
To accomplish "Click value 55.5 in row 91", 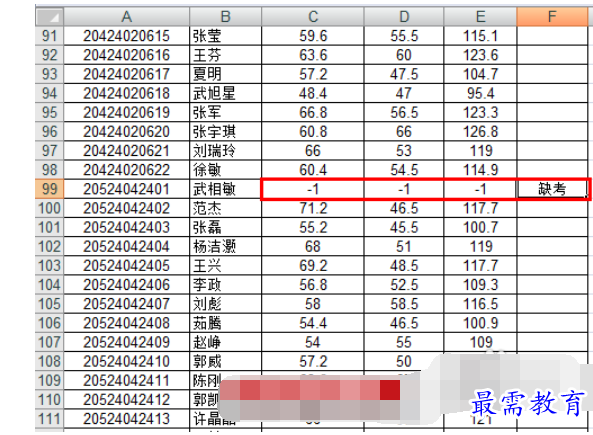I will (404, 36).
